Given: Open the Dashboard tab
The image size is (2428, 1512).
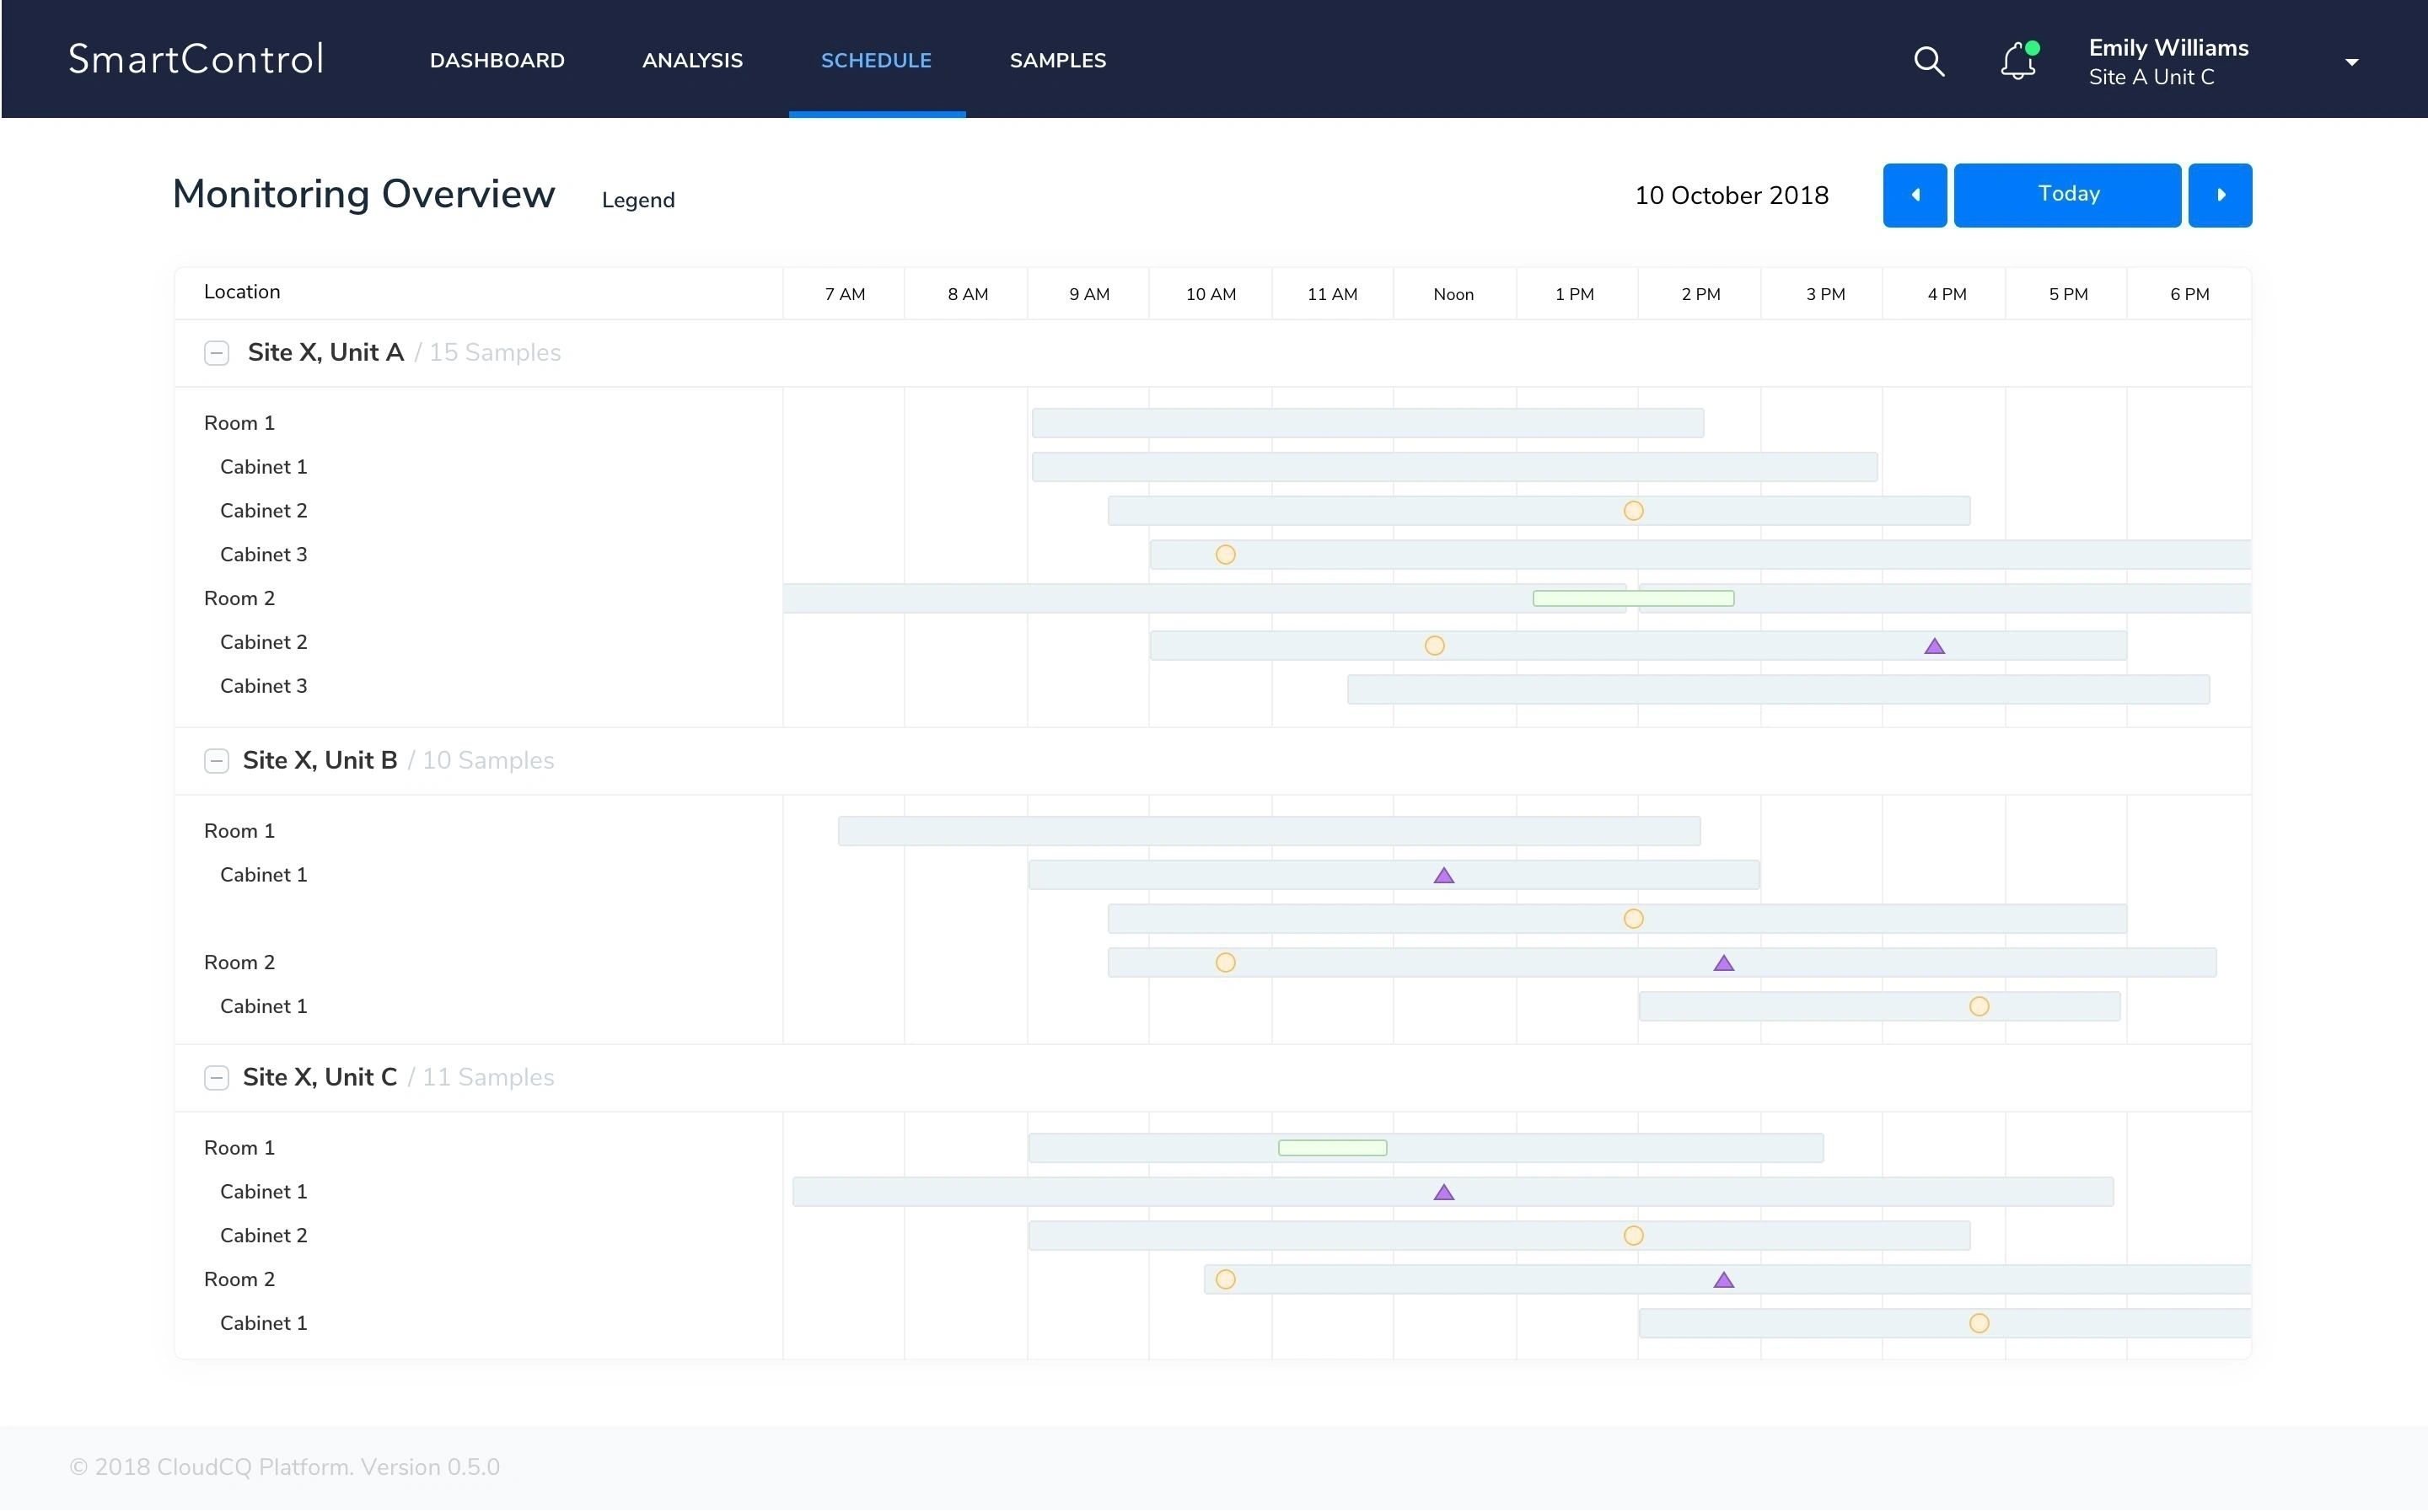Looking at the screenshot, I should point(497,60).
